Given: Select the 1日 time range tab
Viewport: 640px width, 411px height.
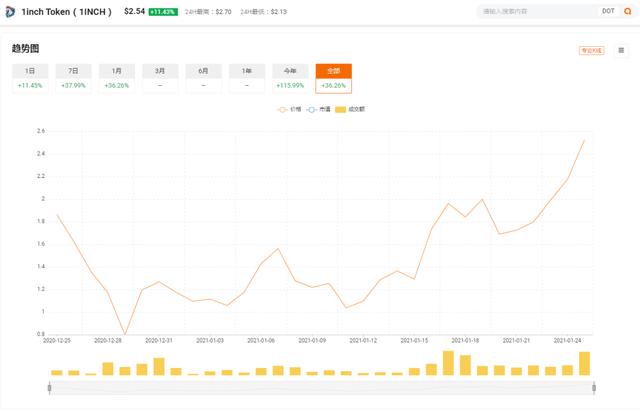Looking at the screenshot, I should tap(30, 78).
